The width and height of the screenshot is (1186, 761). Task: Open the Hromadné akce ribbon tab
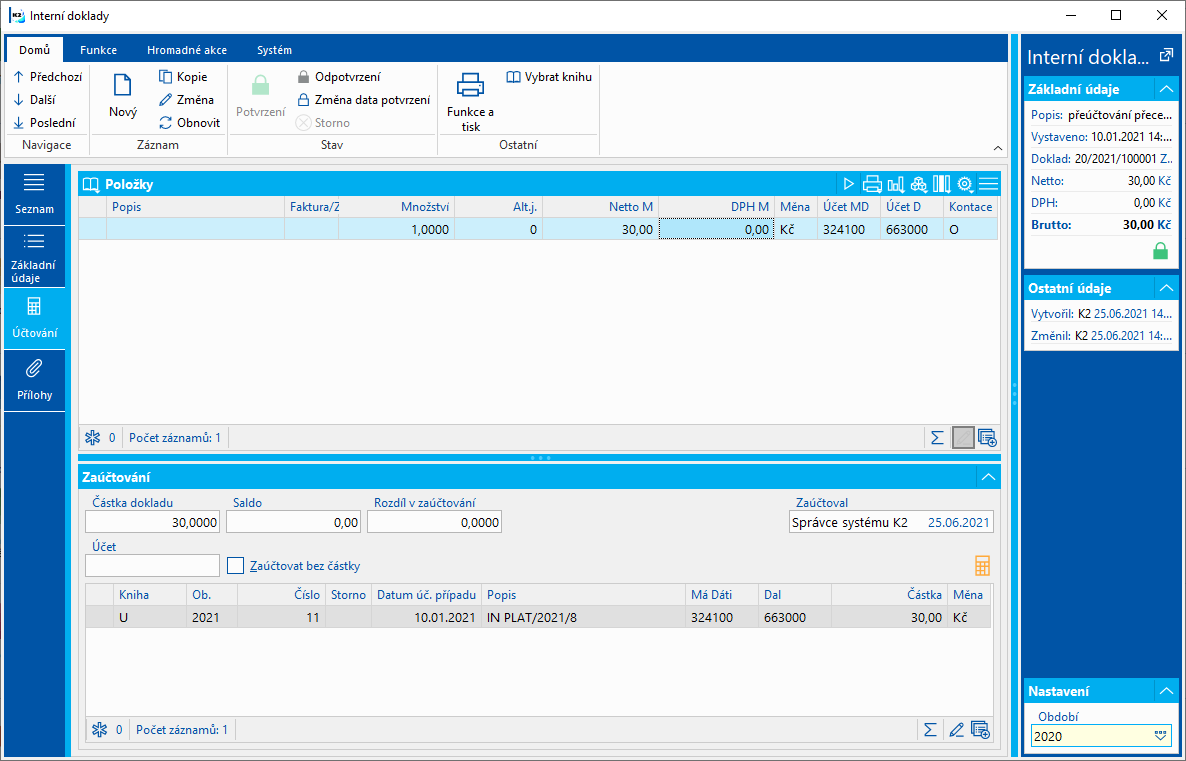(x=186, y=50)
